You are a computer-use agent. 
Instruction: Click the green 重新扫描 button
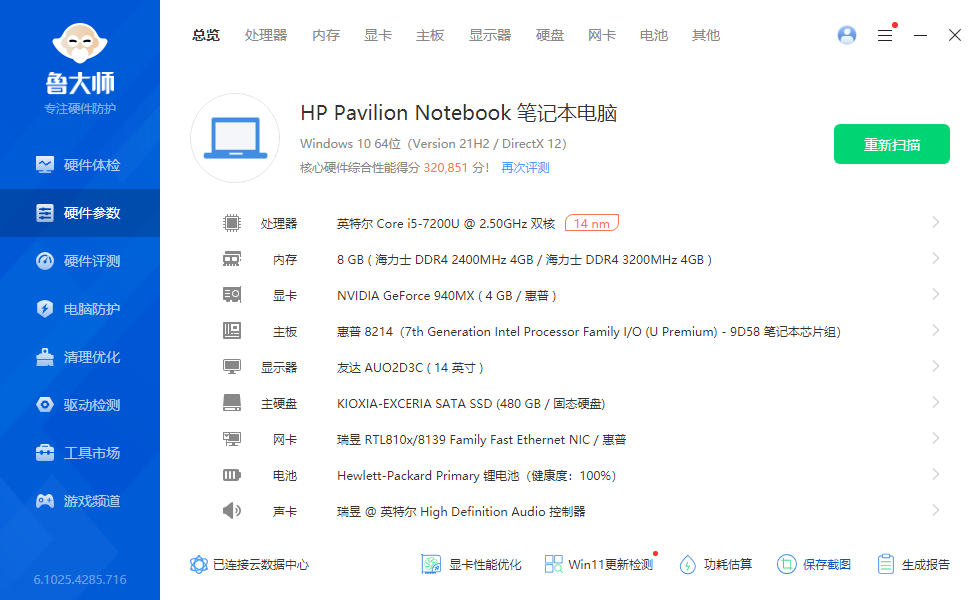(x=892, y=144)
